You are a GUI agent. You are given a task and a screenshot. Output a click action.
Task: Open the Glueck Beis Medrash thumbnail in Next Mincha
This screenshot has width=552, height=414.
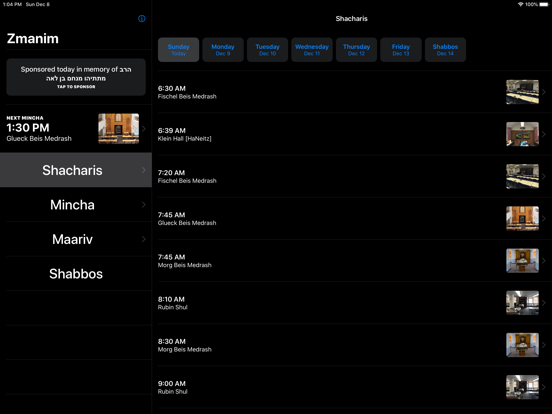[118, 128]
